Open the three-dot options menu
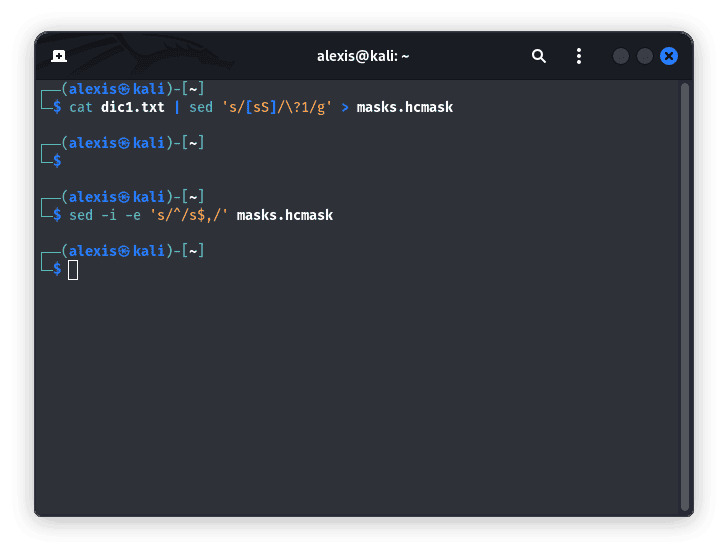 tap(578, 56)
